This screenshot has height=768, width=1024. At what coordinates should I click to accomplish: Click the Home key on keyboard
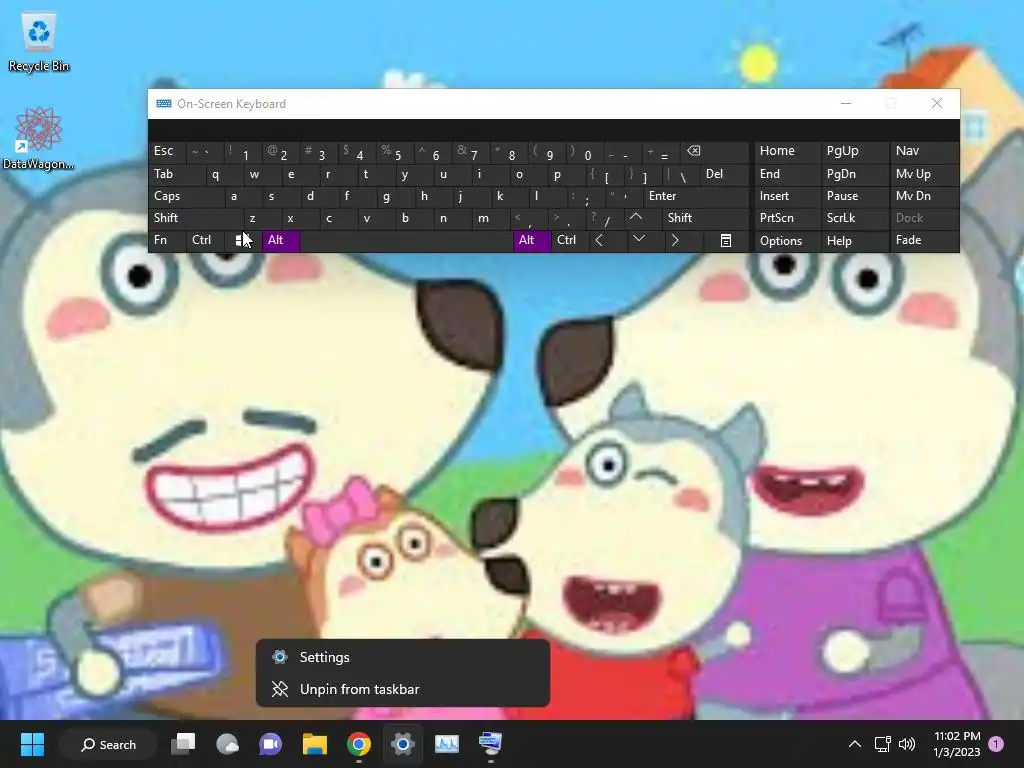pos(788,152)
